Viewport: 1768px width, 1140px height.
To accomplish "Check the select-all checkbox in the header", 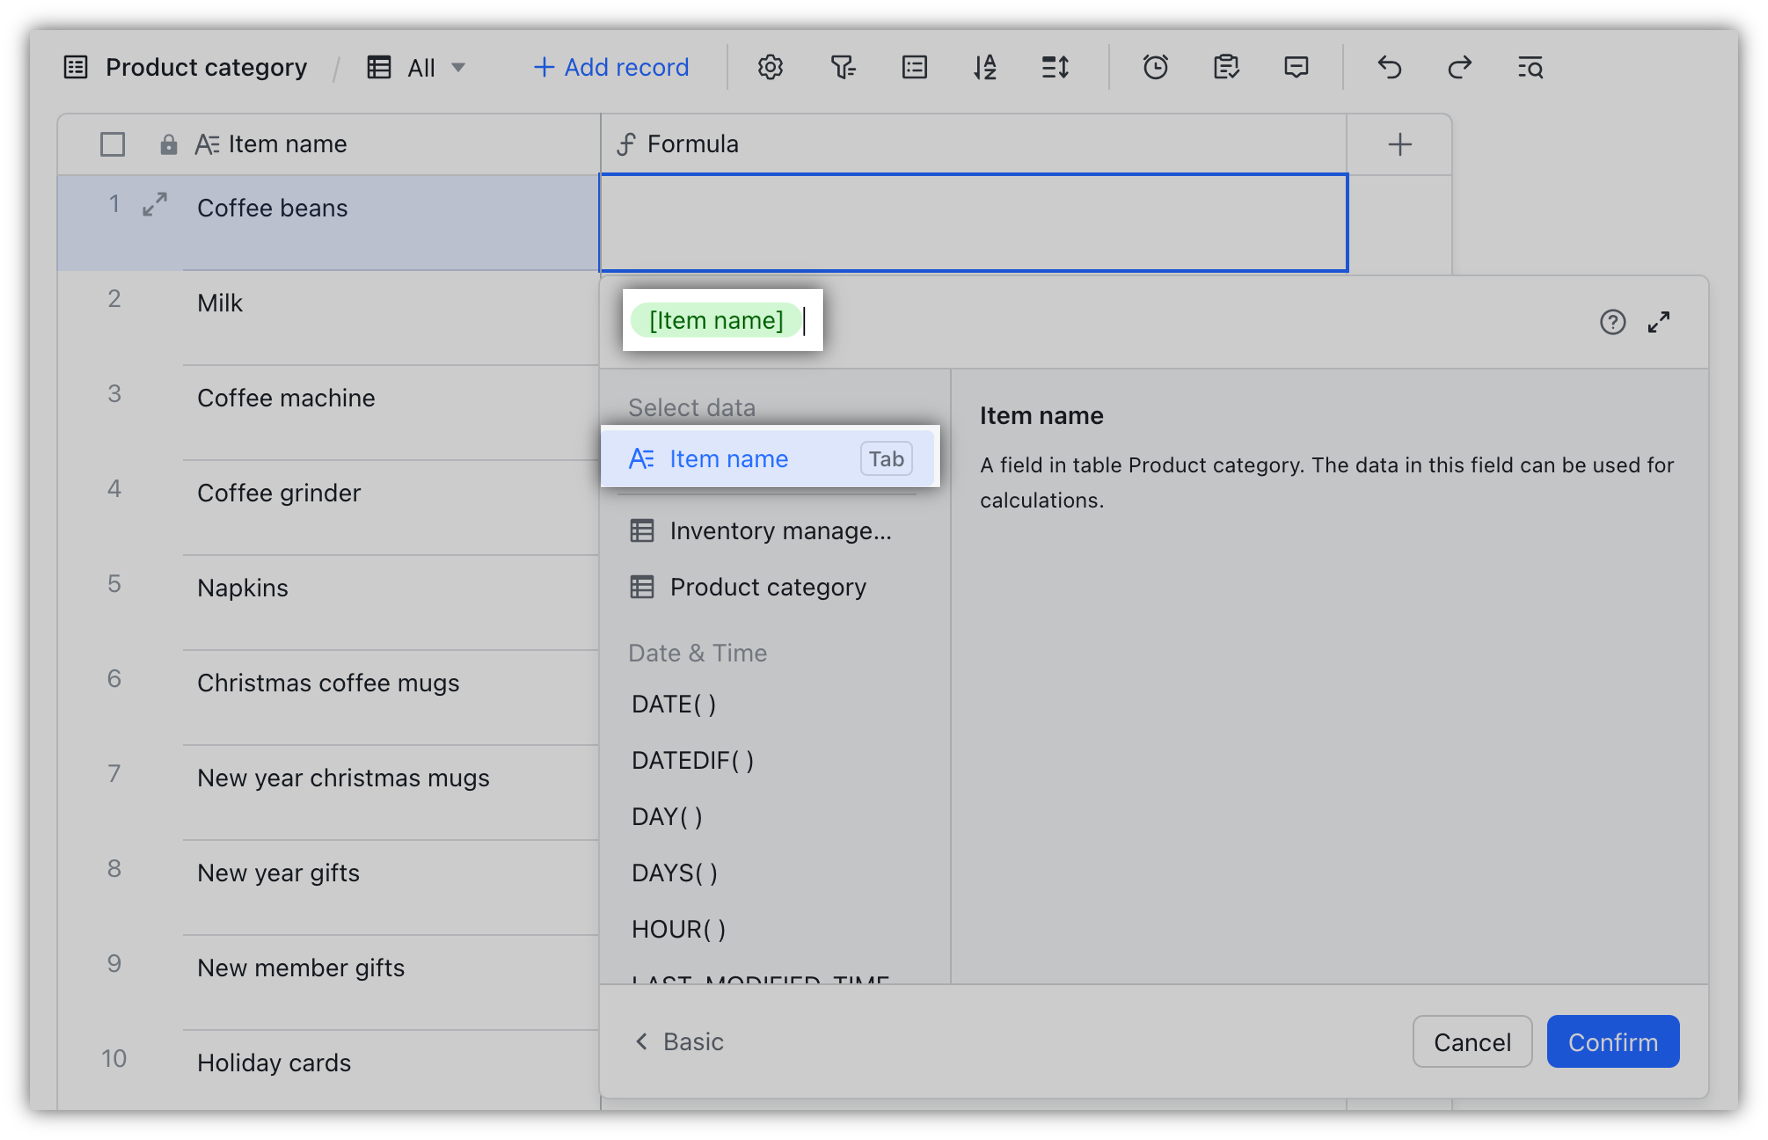I will pos(112,144).
